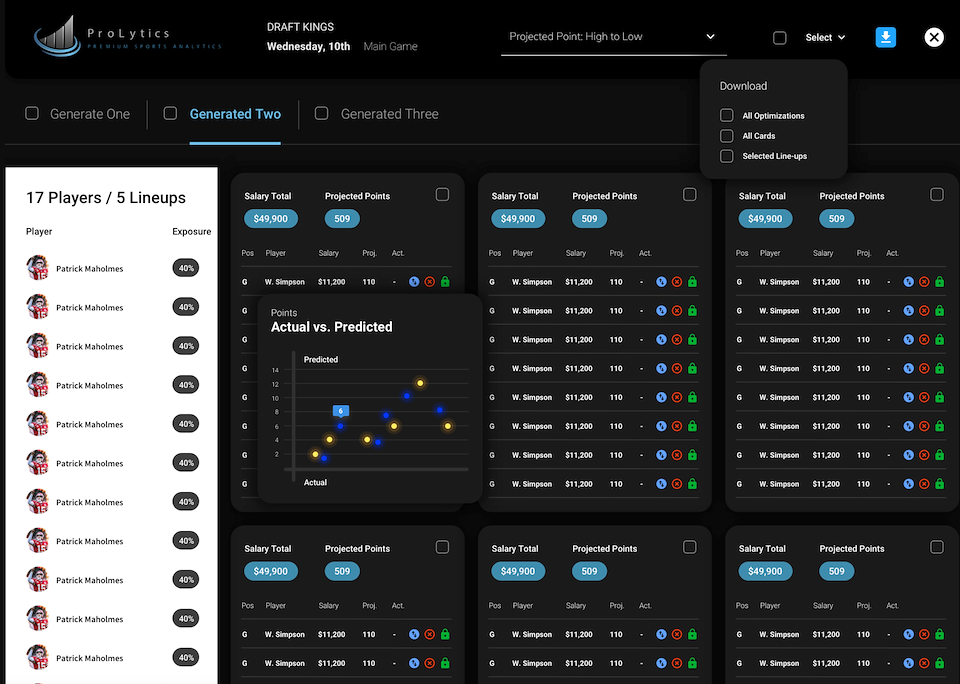Go to the Generated Three tab

389,114
